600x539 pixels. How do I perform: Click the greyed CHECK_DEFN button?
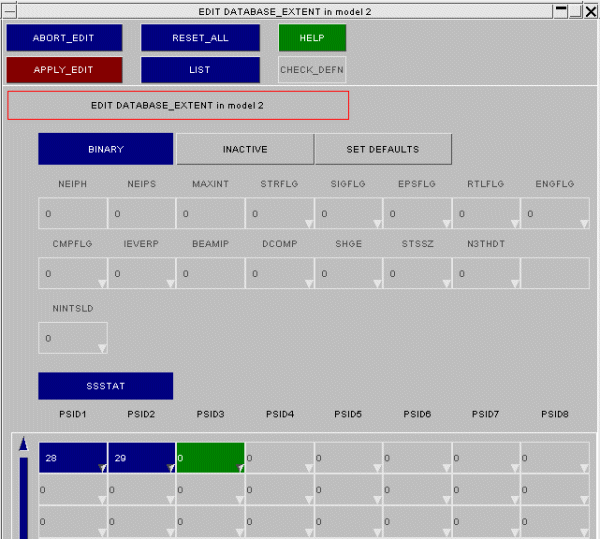(312, 70)
